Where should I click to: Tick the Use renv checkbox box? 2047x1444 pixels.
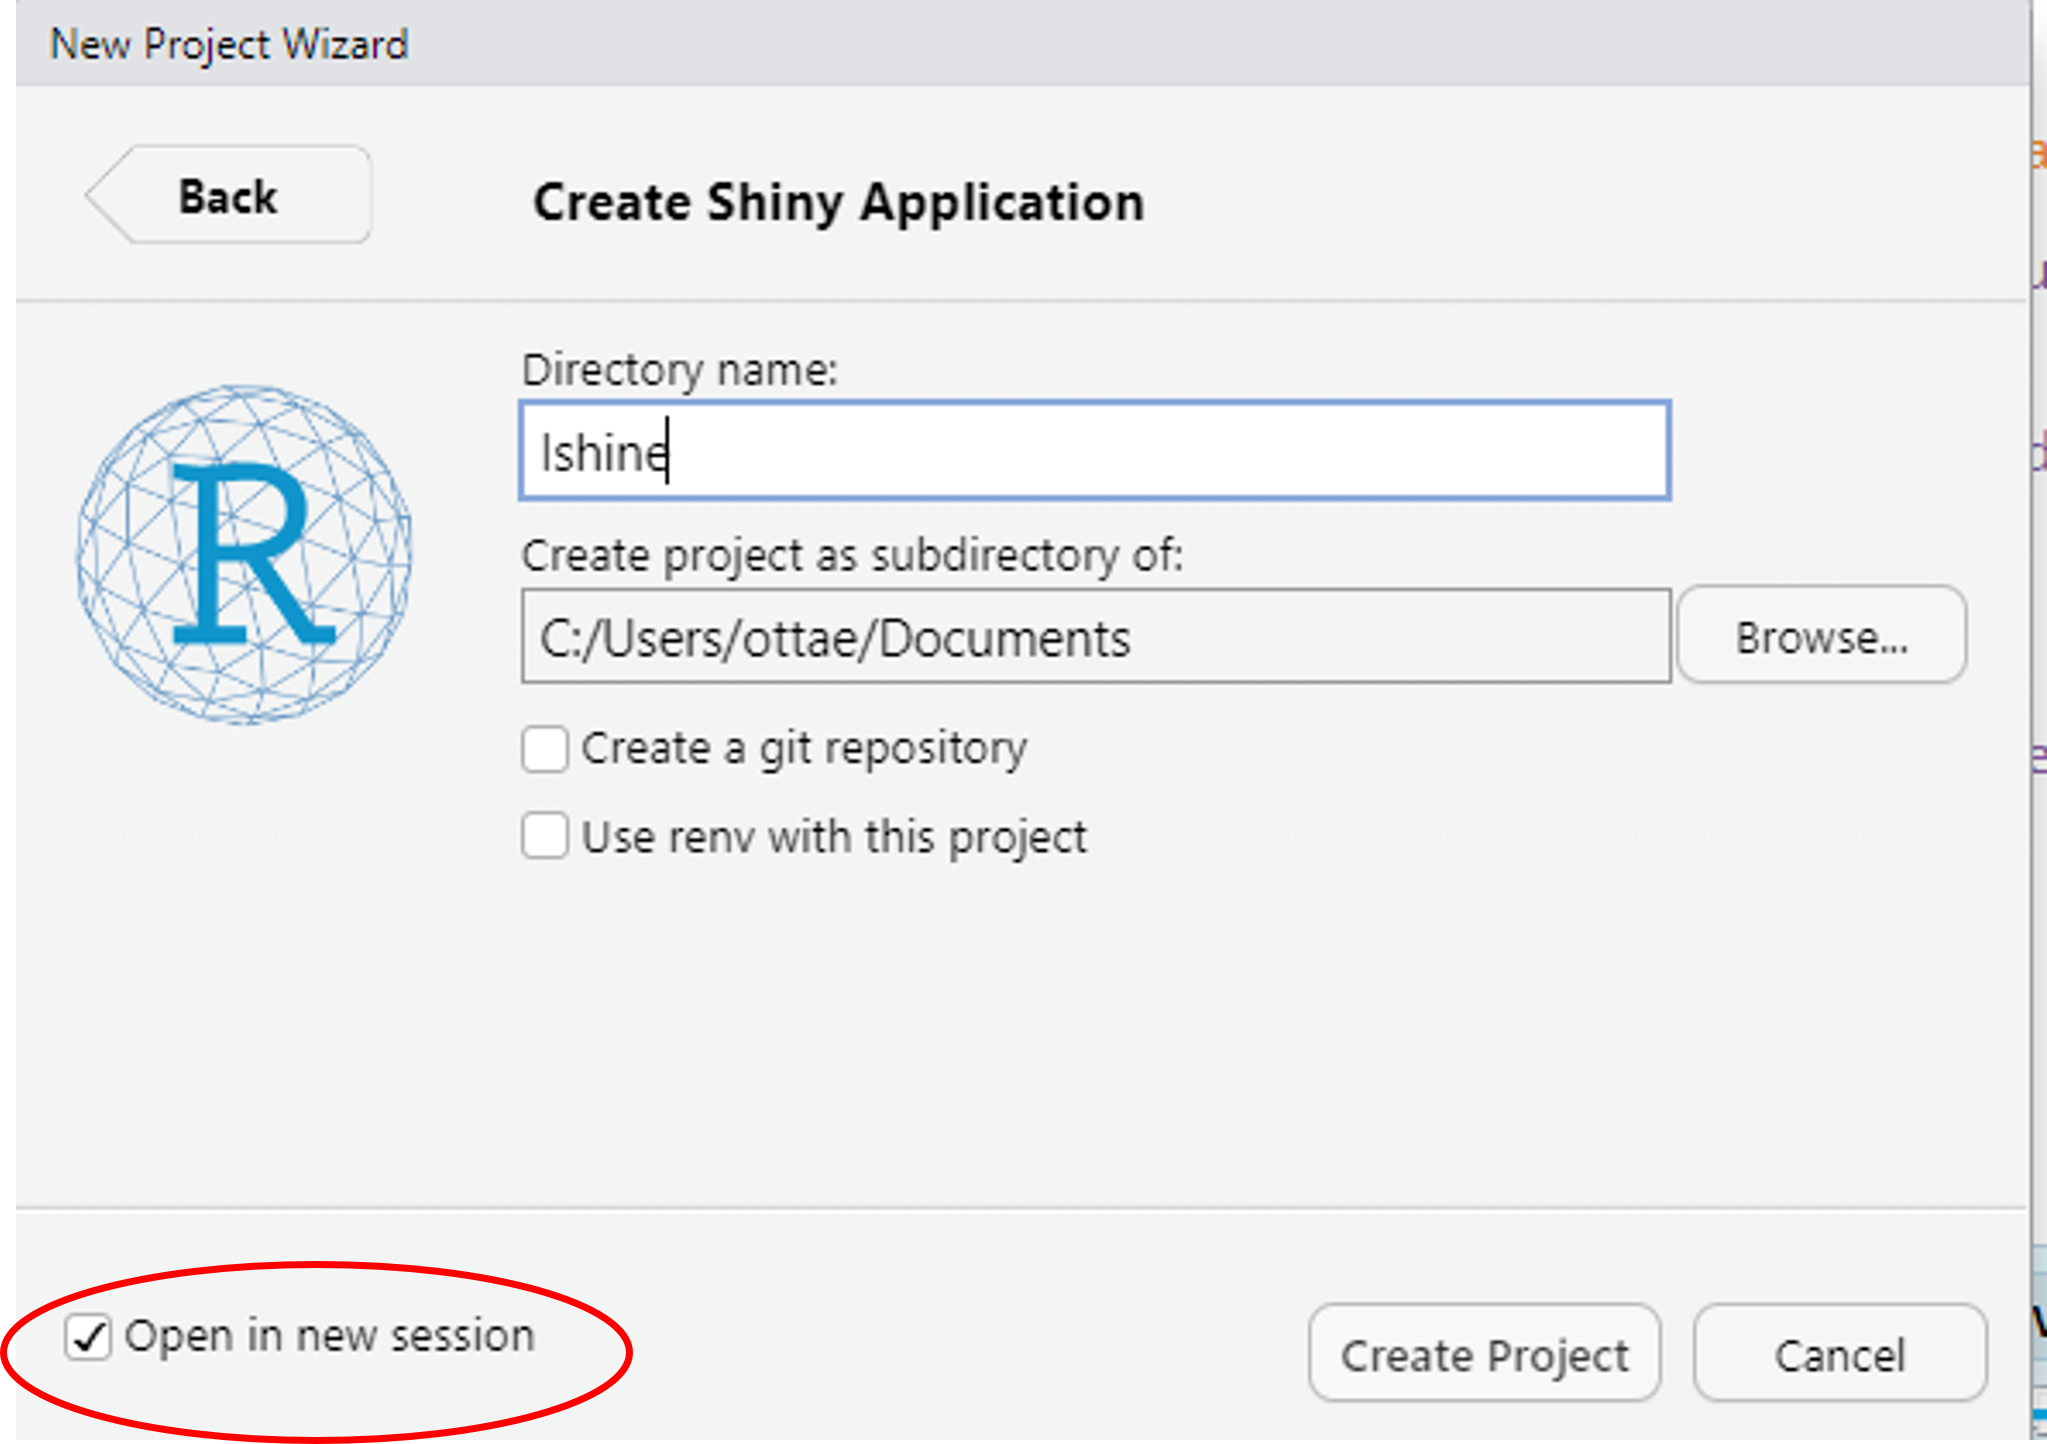[545, 836]
